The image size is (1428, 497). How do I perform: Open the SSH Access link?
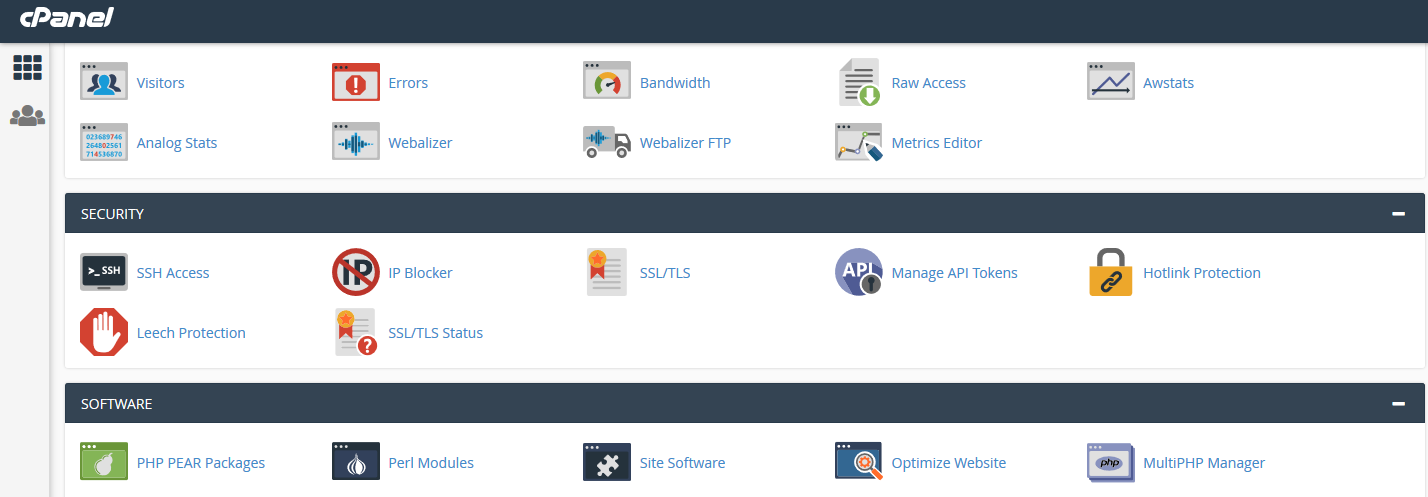173,273
